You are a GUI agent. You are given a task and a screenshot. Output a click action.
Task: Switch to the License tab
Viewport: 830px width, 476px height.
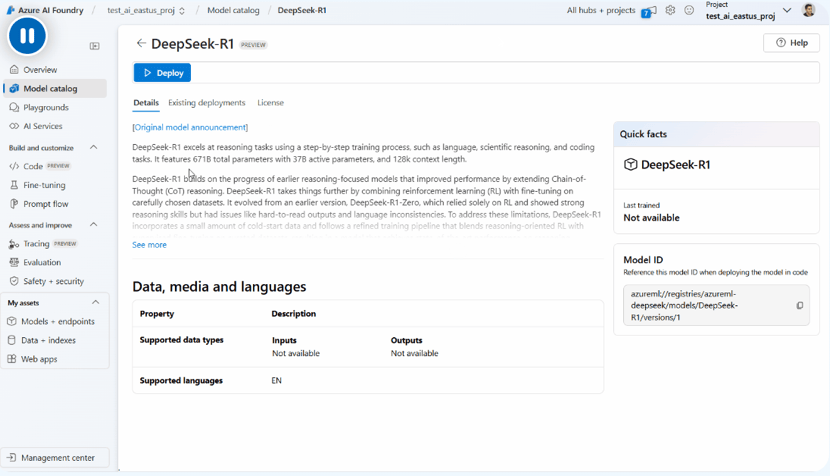click(x=270, y=103)
